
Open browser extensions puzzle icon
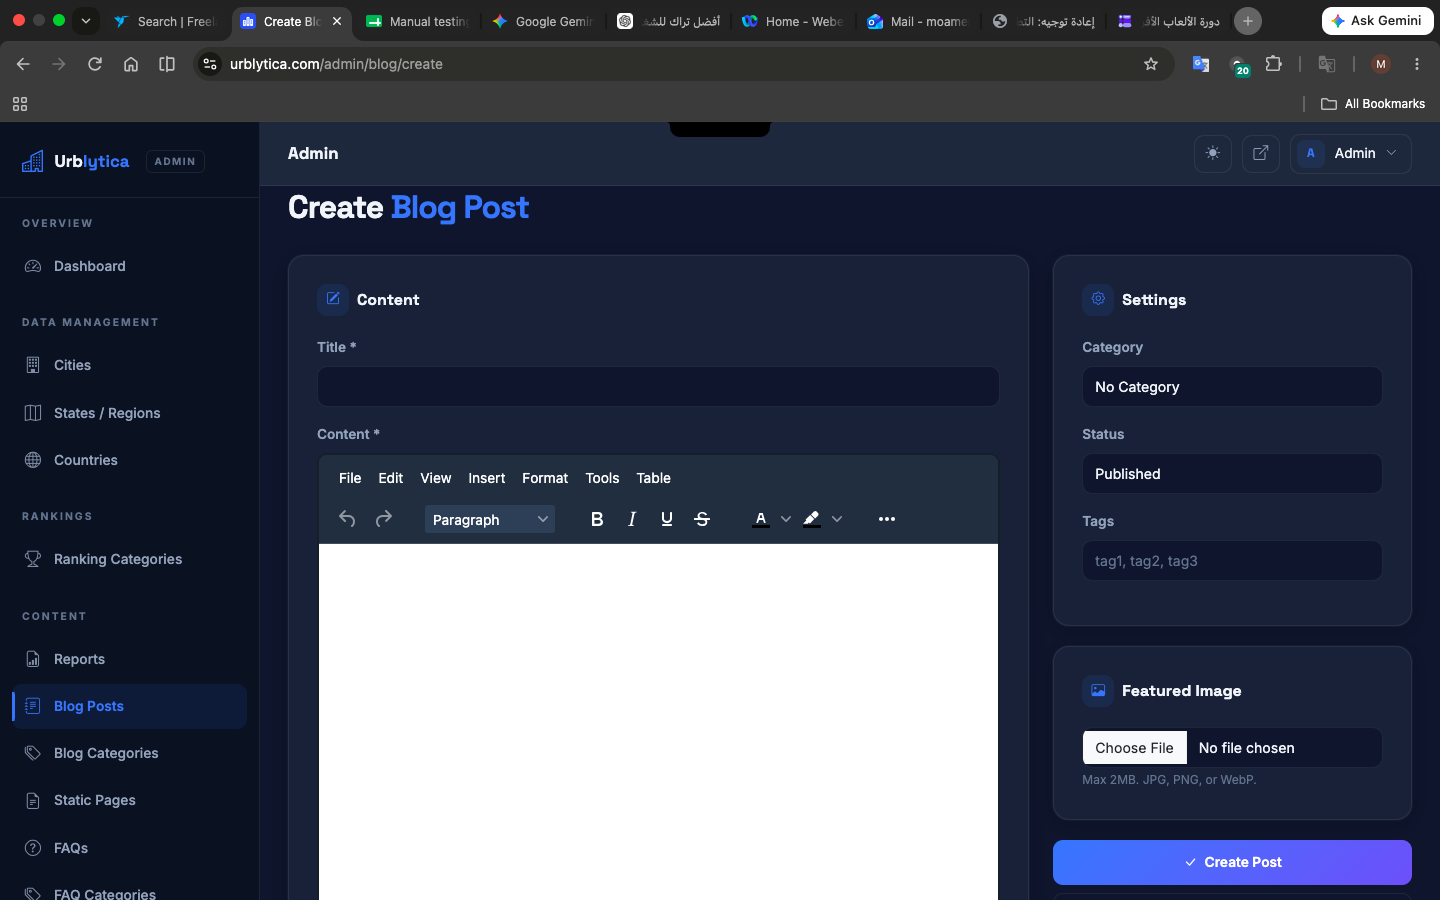coord(1274,64)
